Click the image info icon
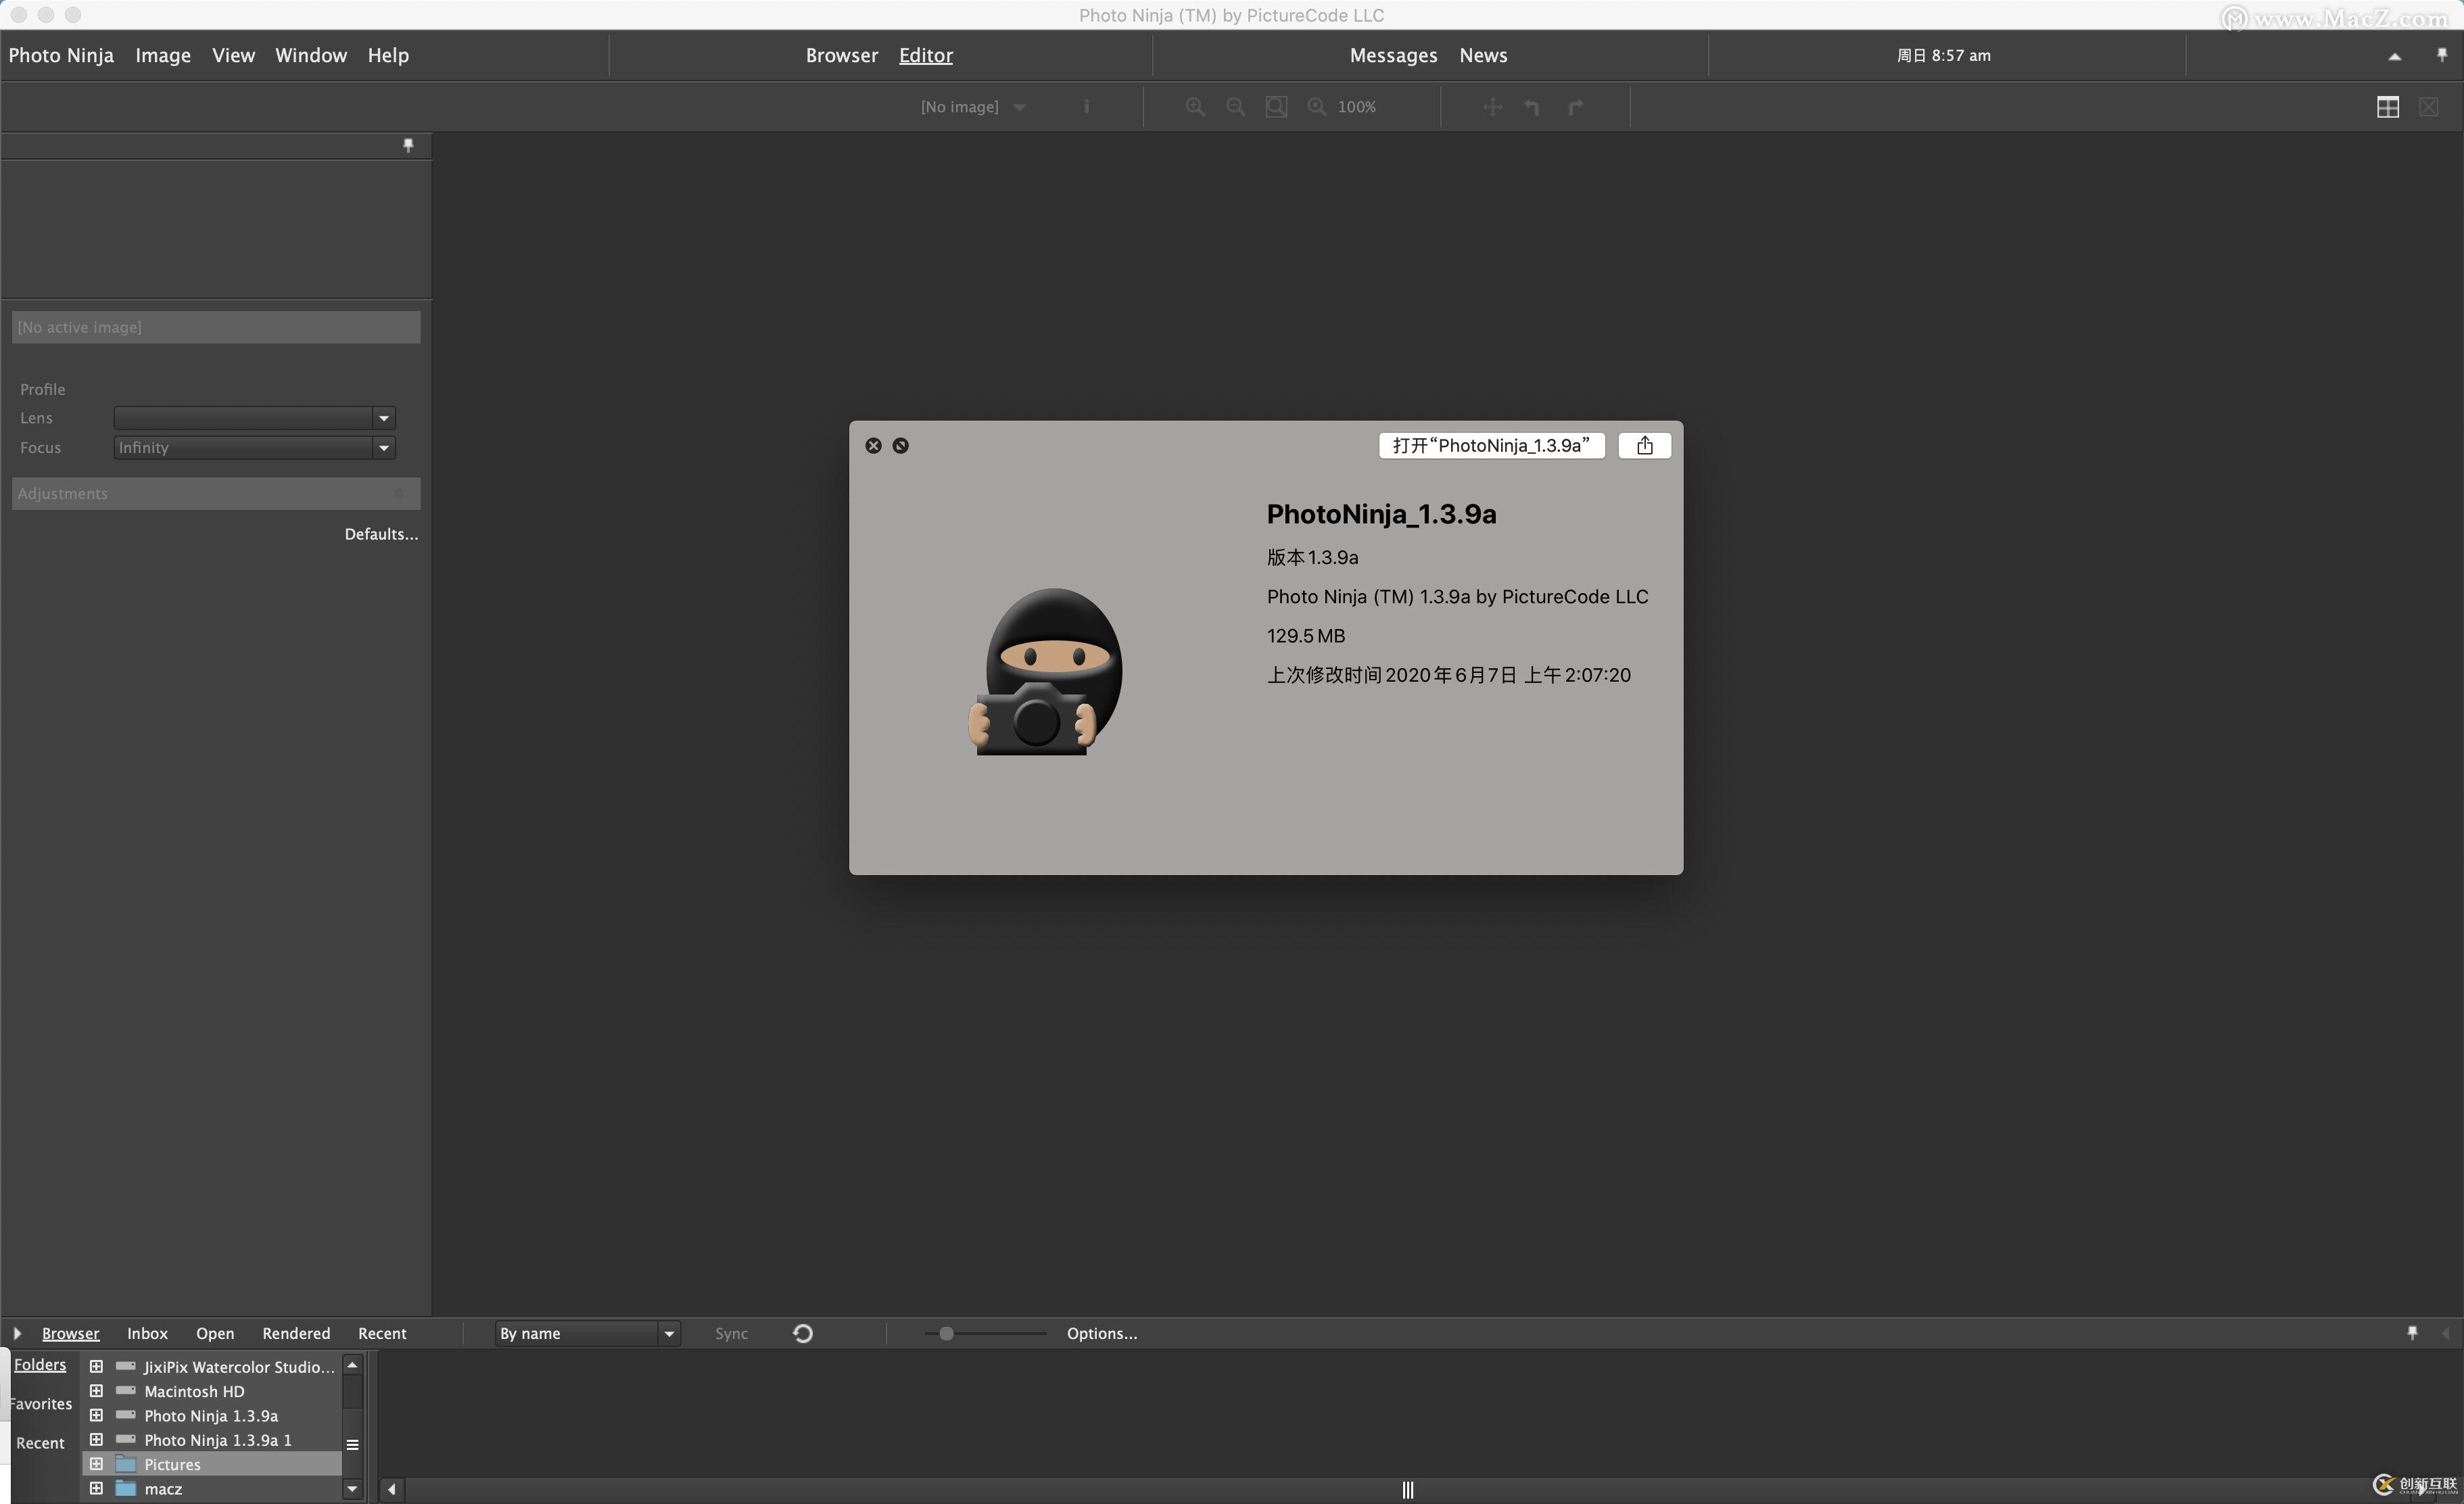This screenshot has height=1504, width=2464. click(1086, 106)
